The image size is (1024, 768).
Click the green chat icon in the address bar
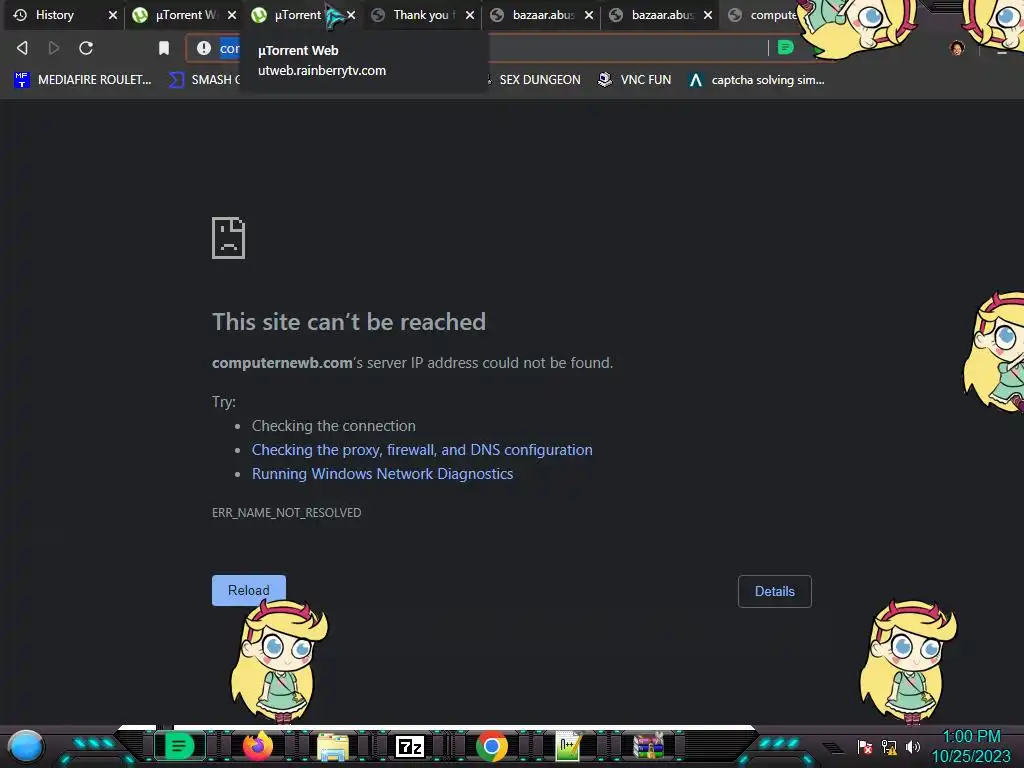[x=786, y=47]
